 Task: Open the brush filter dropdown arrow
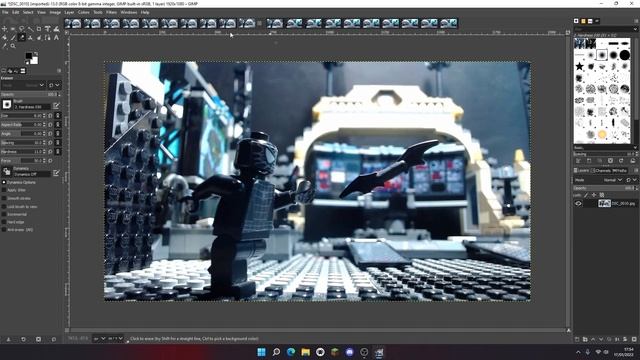pyautogui.click(x=636, y=29)
